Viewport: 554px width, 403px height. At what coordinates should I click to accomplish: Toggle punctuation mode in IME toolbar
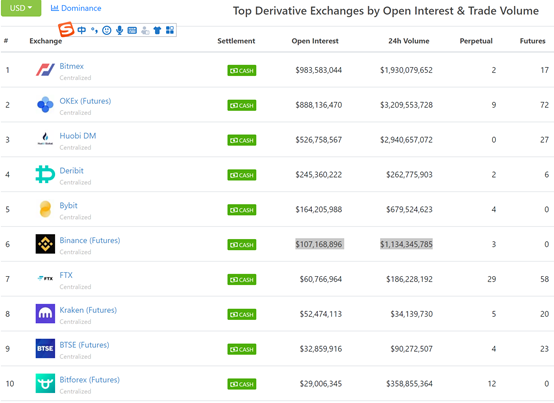coord(94,30)
